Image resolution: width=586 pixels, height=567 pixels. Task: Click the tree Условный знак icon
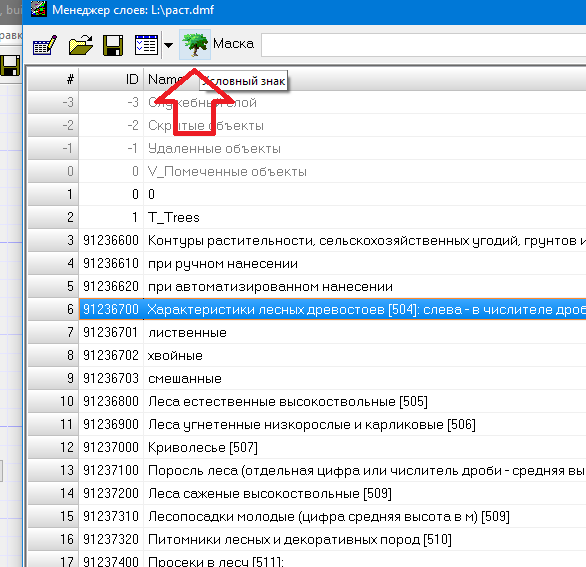point(195,44)
